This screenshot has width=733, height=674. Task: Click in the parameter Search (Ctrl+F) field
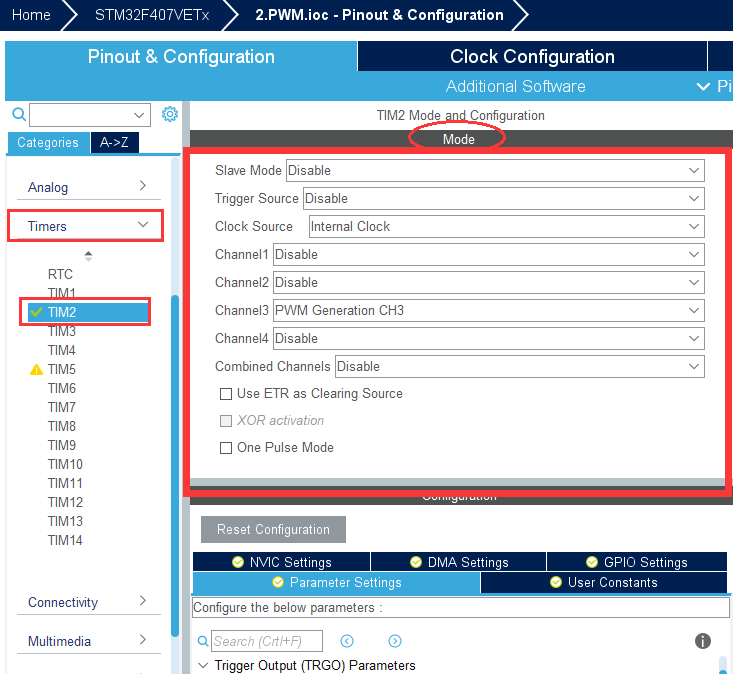(x=267, y=641)
